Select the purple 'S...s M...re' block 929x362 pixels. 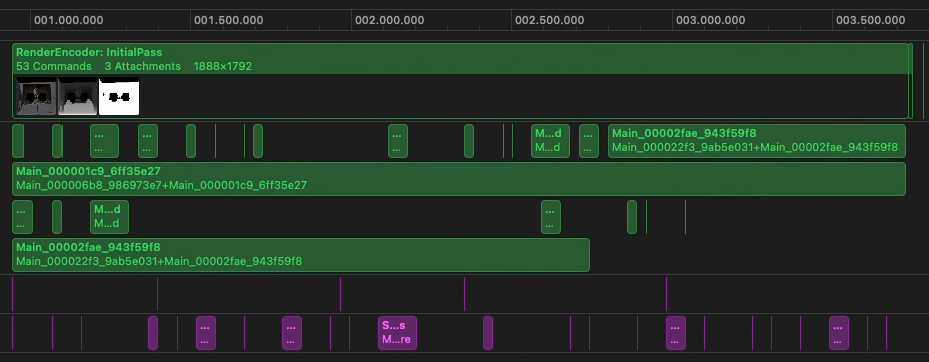398,333
